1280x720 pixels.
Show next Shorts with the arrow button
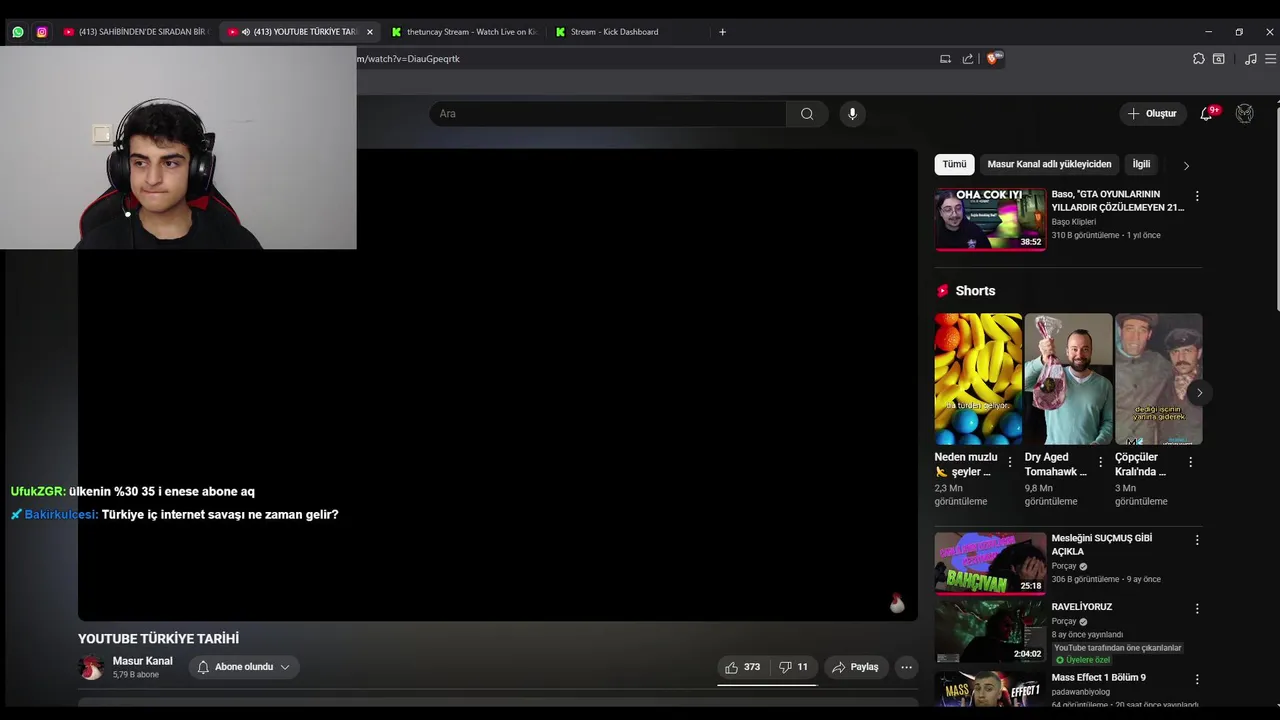(1199, 393)
